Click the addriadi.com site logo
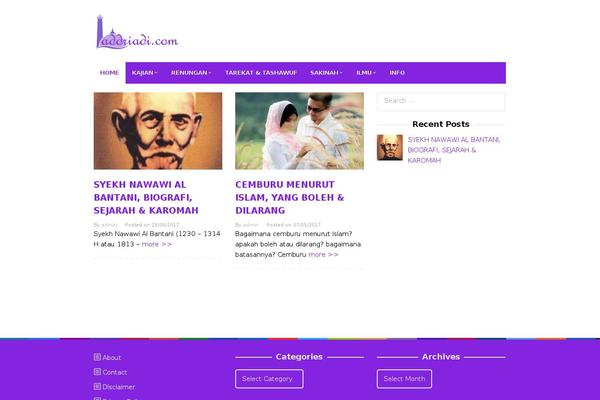The image size is (600, 400). tap(137, 32)
